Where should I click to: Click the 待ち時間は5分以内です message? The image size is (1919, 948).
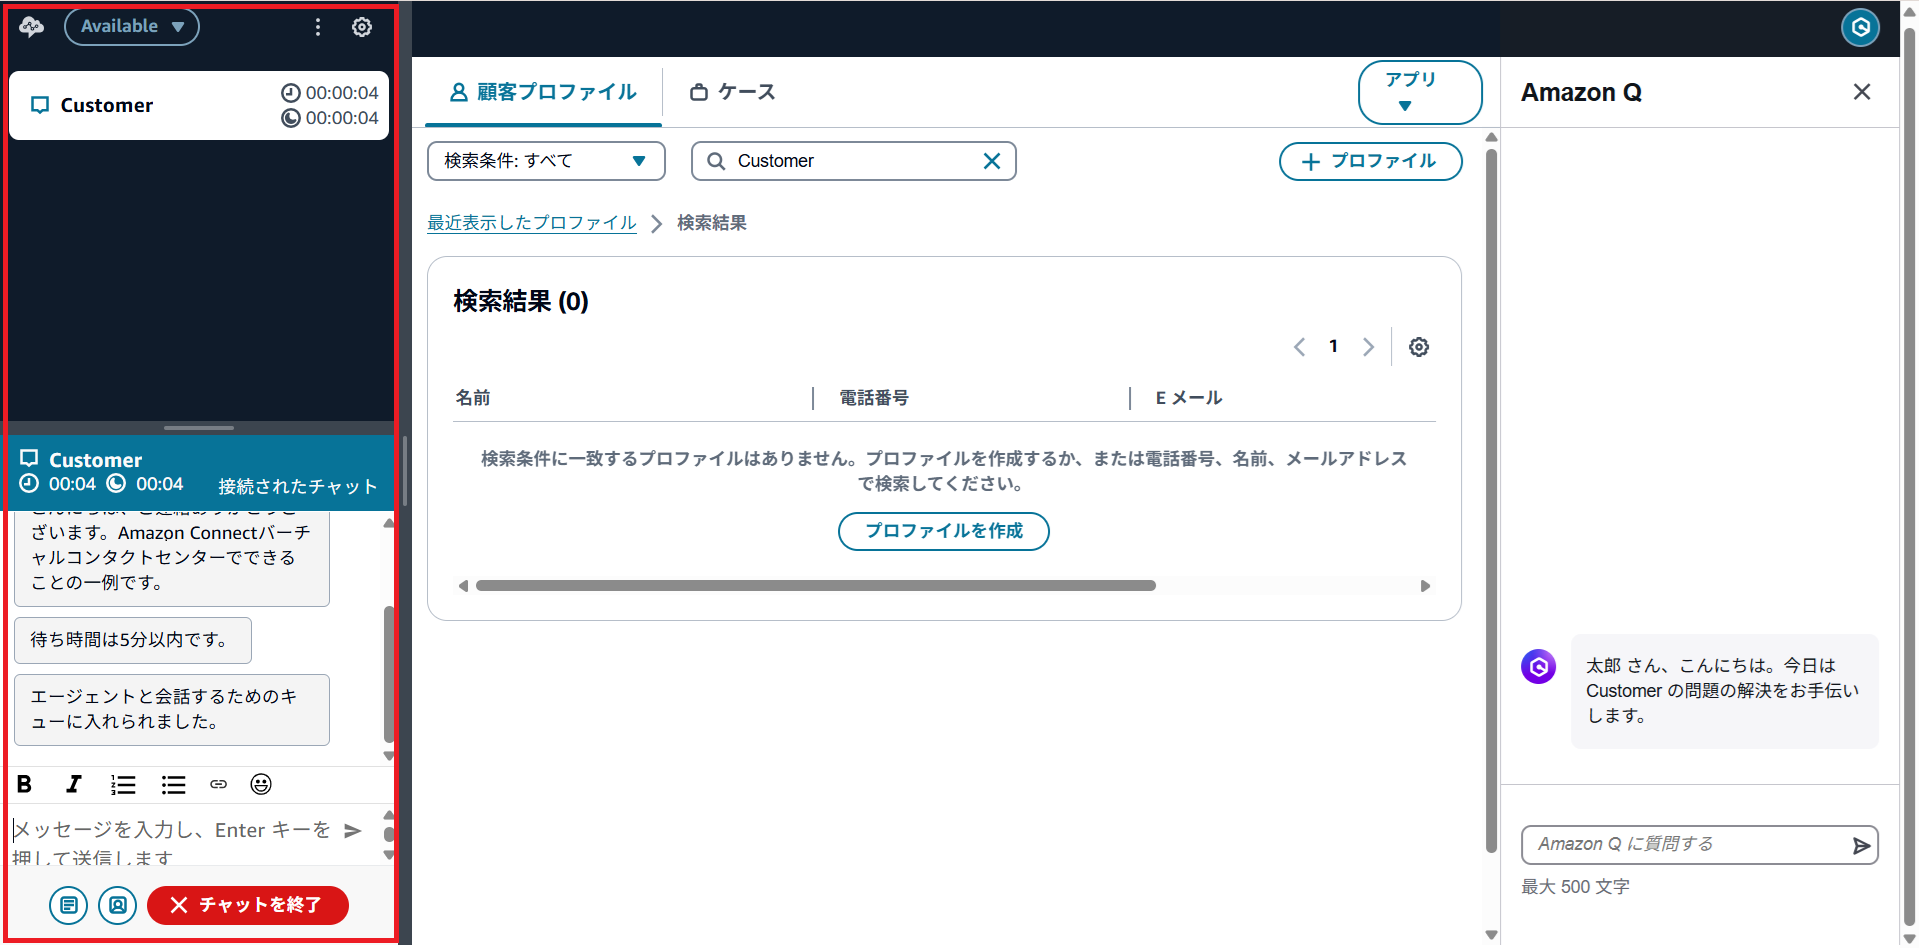pyautogui.click(x=133, y=640)
